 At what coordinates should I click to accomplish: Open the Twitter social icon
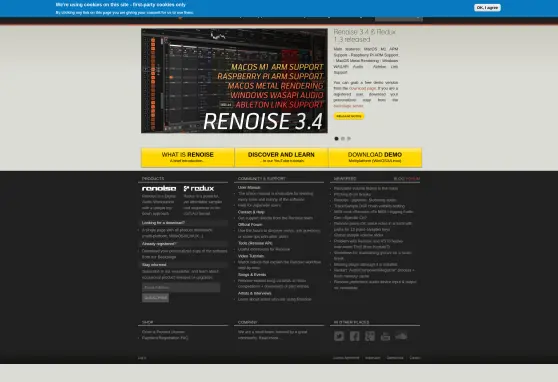tap(339, 336)
